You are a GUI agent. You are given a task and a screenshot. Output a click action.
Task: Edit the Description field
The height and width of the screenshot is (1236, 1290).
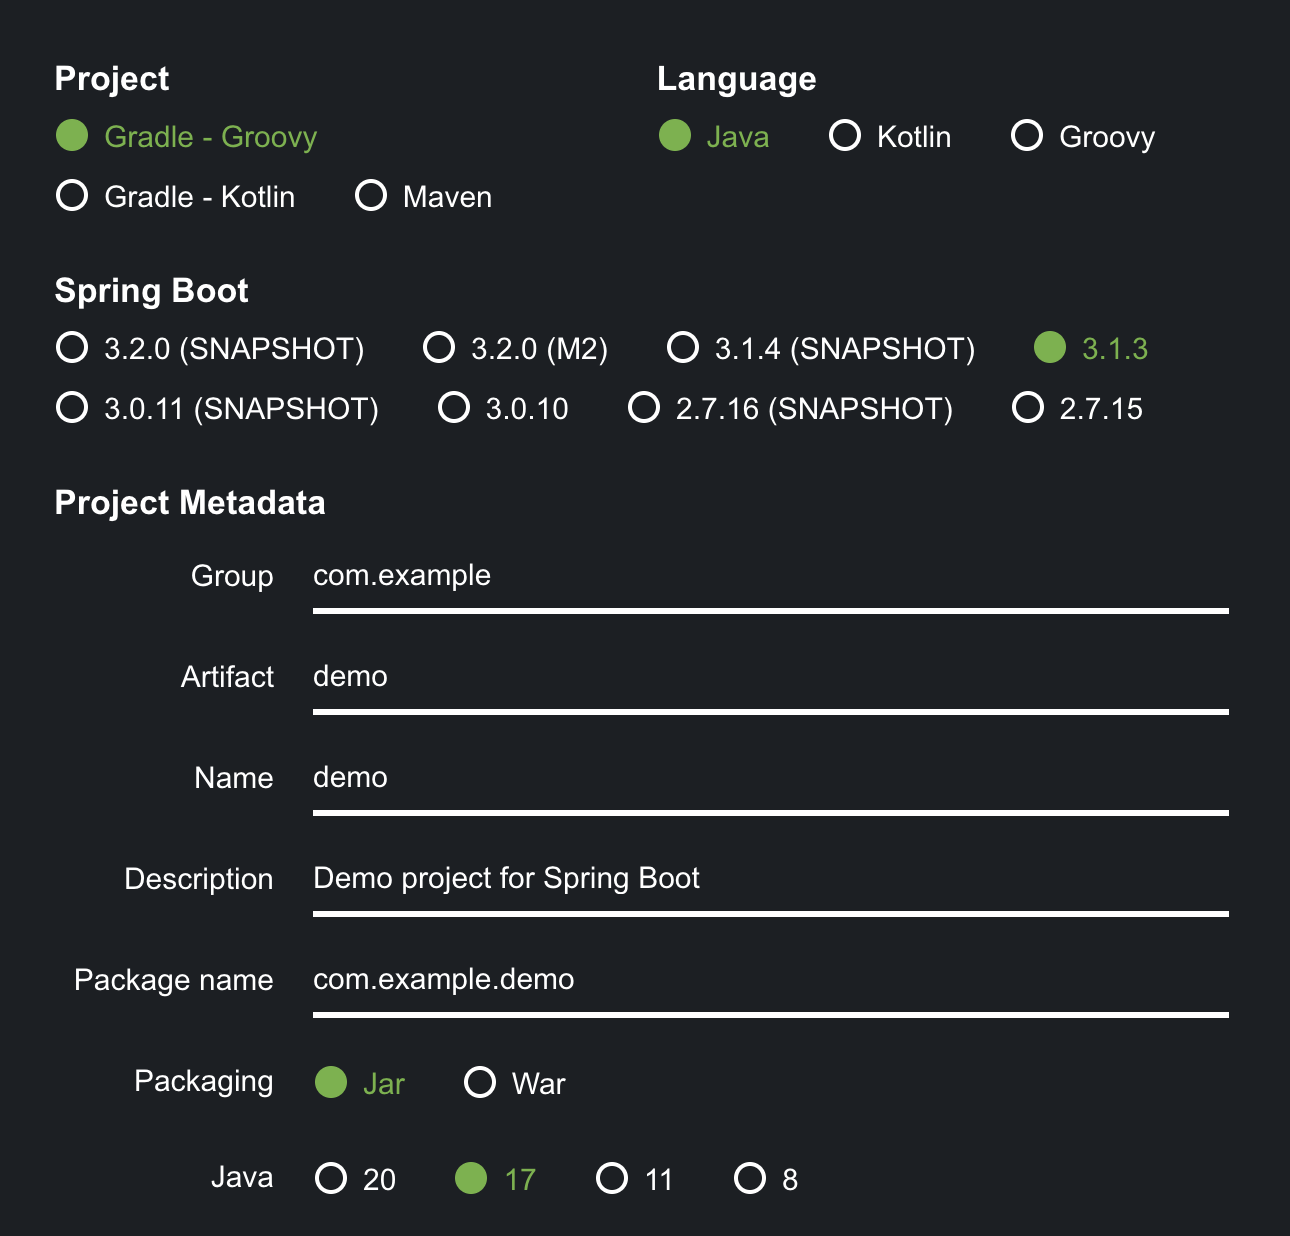pyautogui.click(x=771, y=881)
